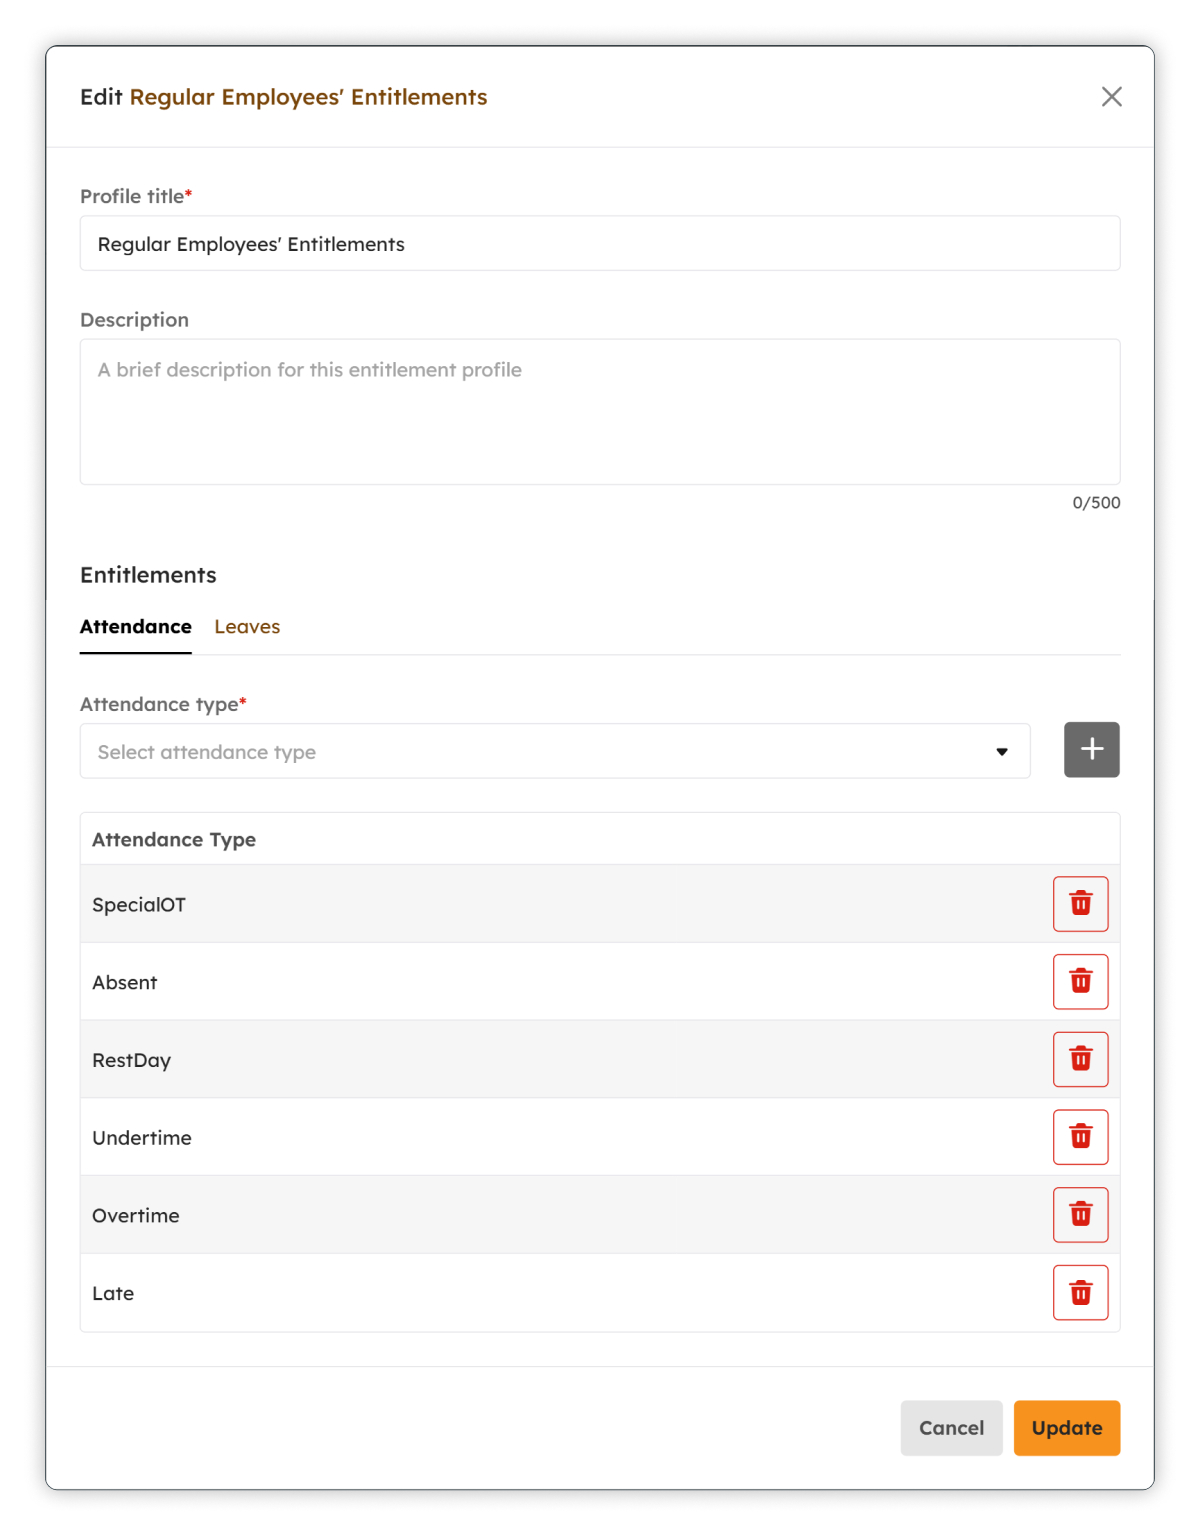Click the 0/500 character counter
This screenshot has height=1536, width=1200.
1096,503
